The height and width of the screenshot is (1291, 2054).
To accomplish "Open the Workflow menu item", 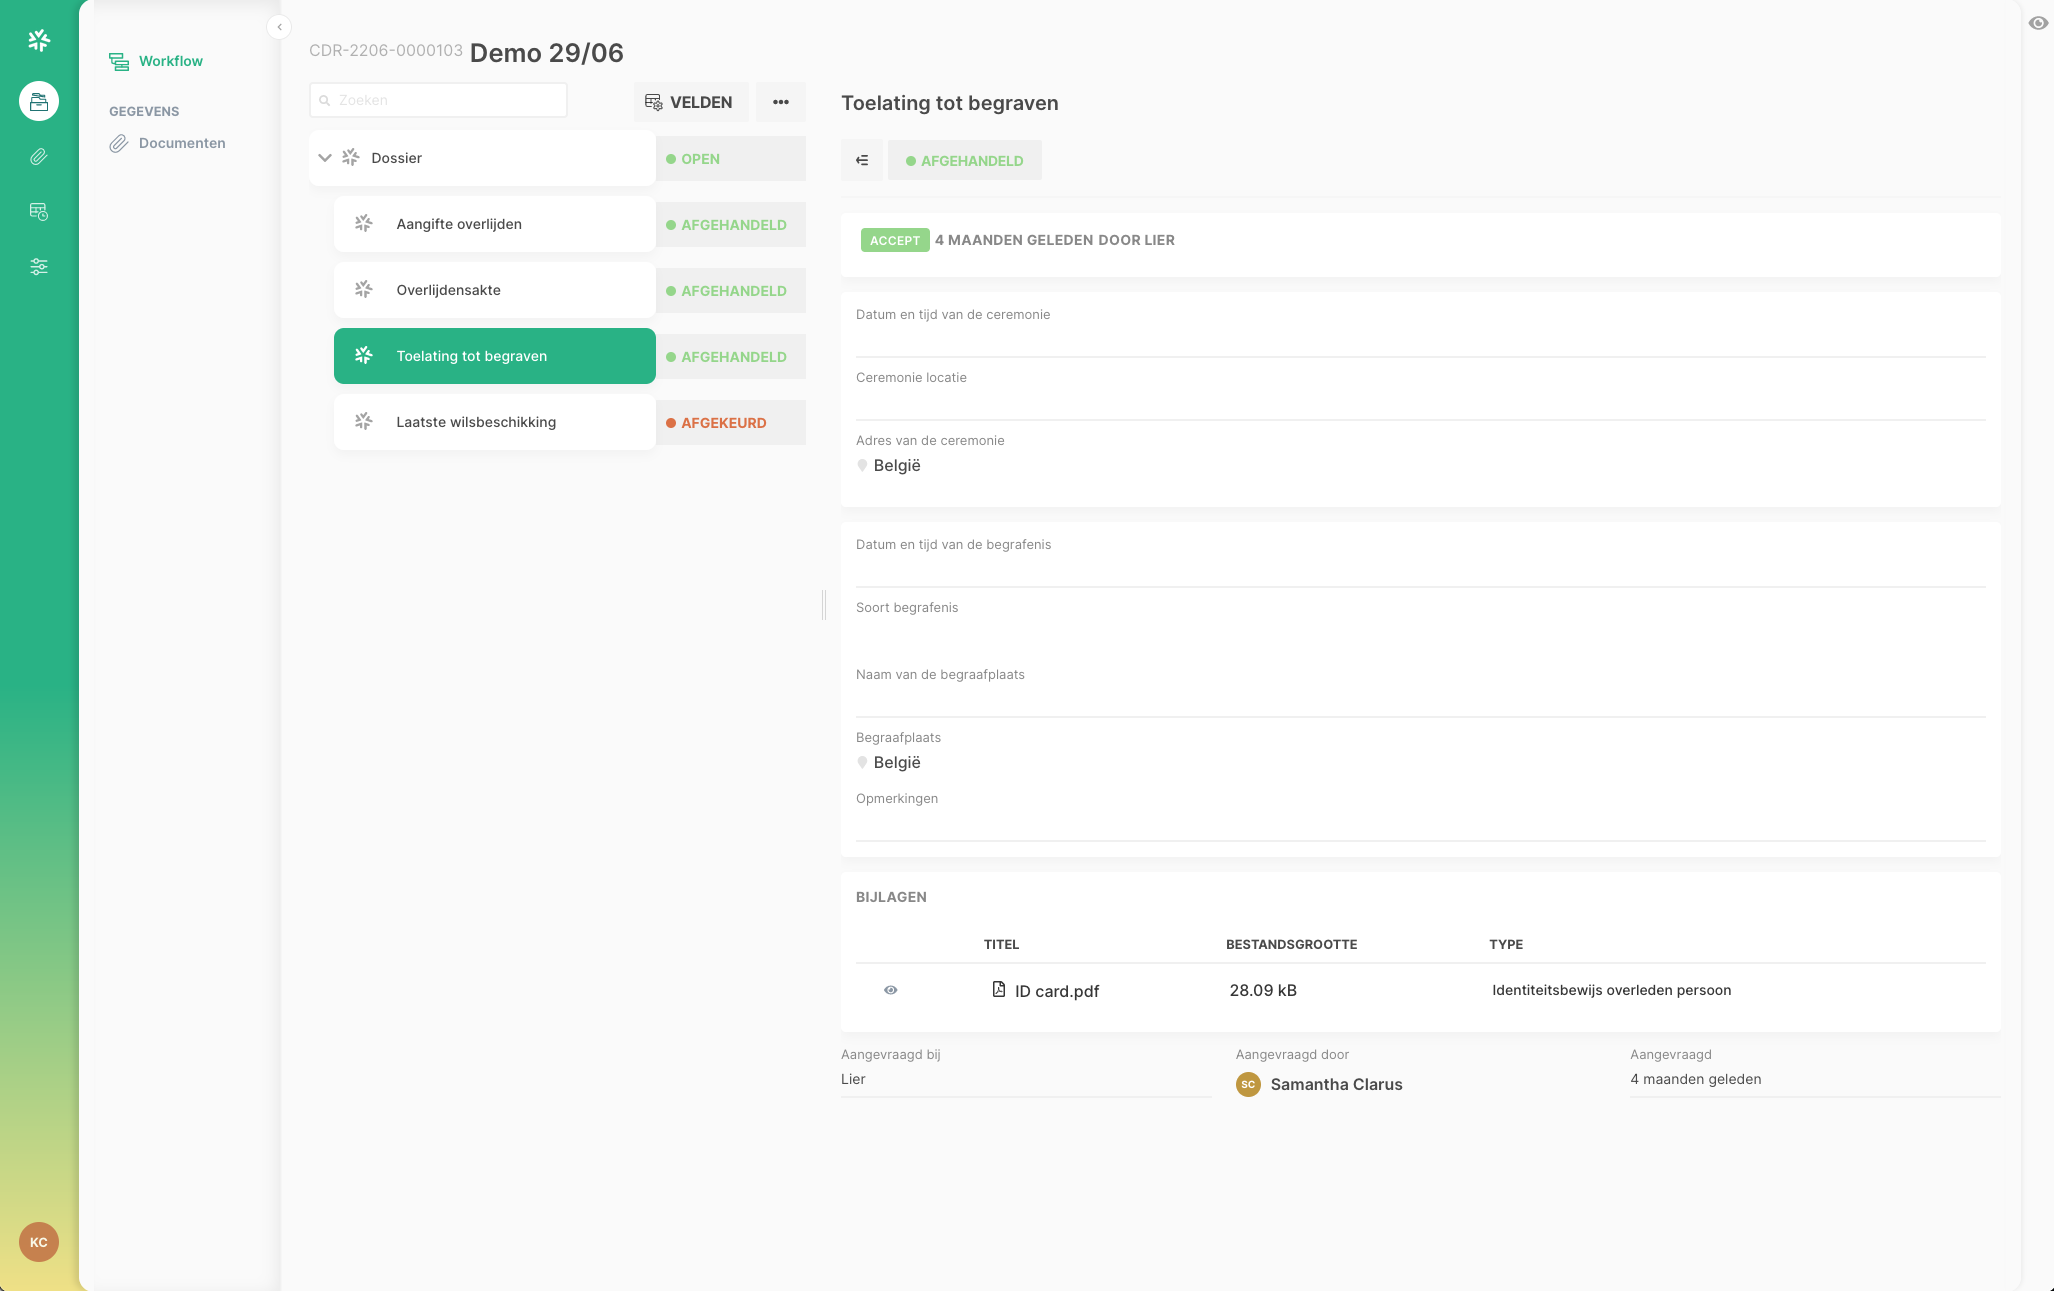I will click(x=170, y=61).
